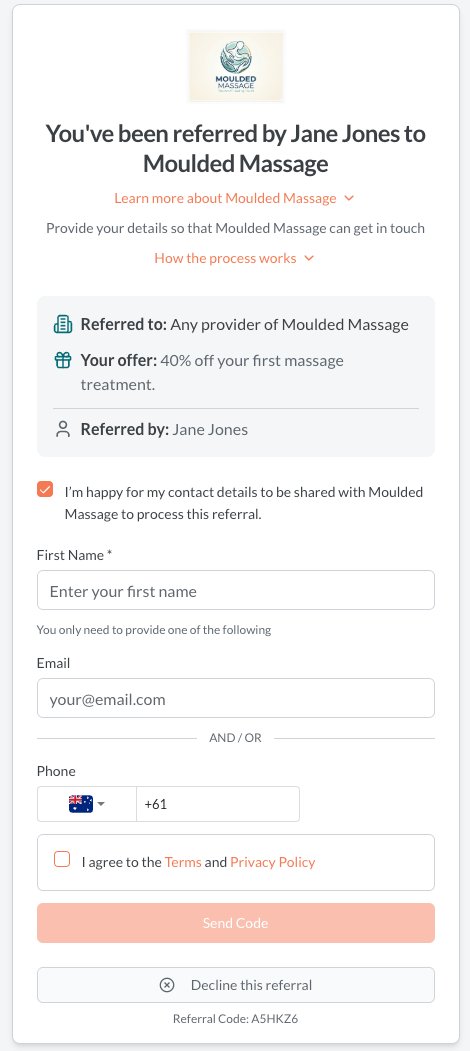
Task: Expand How the process works section
Action: tap(234, 258)
